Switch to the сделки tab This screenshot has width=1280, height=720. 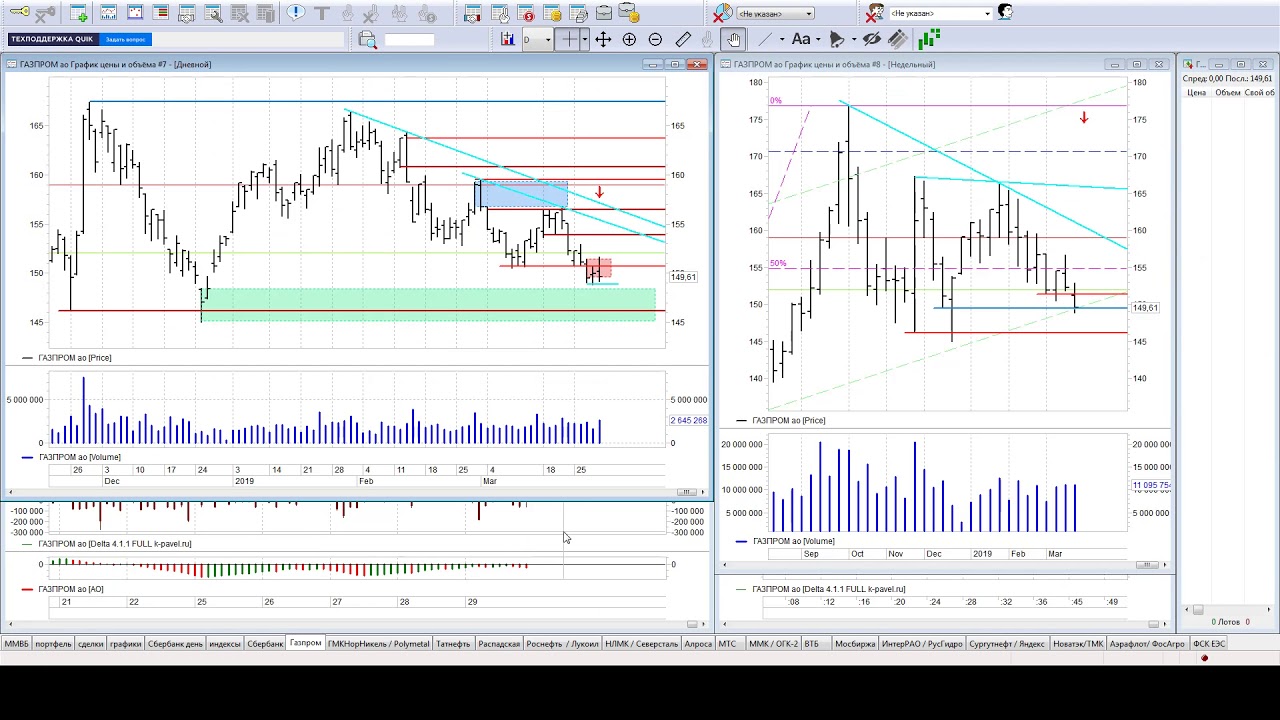tap(90, 644)
